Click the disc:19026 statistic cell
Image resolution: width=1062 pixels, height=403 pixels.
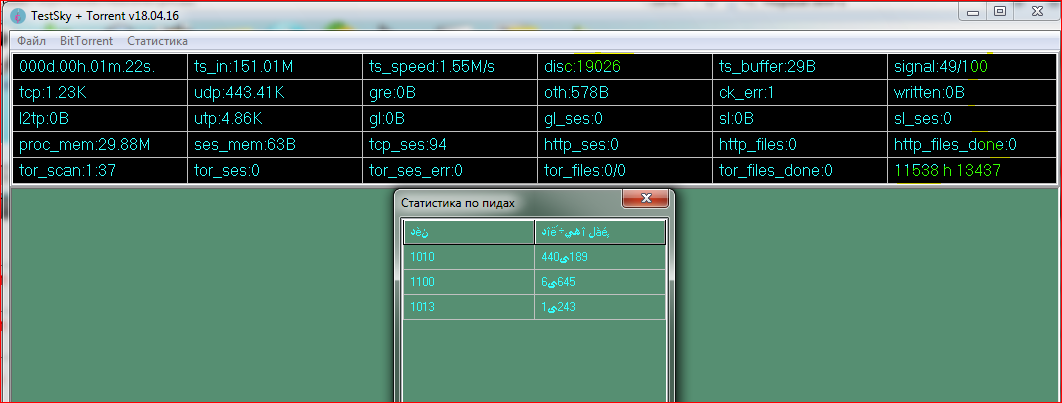click(624, 67)
